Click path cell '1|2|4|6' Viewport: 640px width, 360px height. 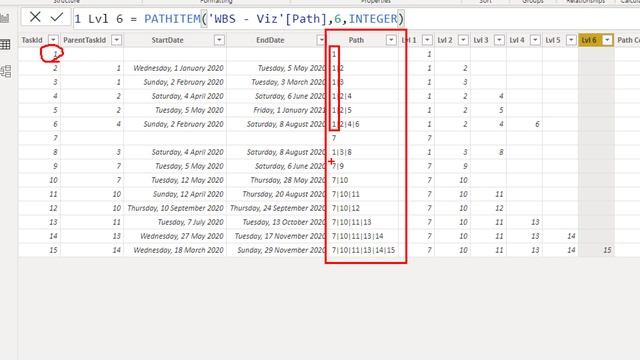tap(345, 124)
